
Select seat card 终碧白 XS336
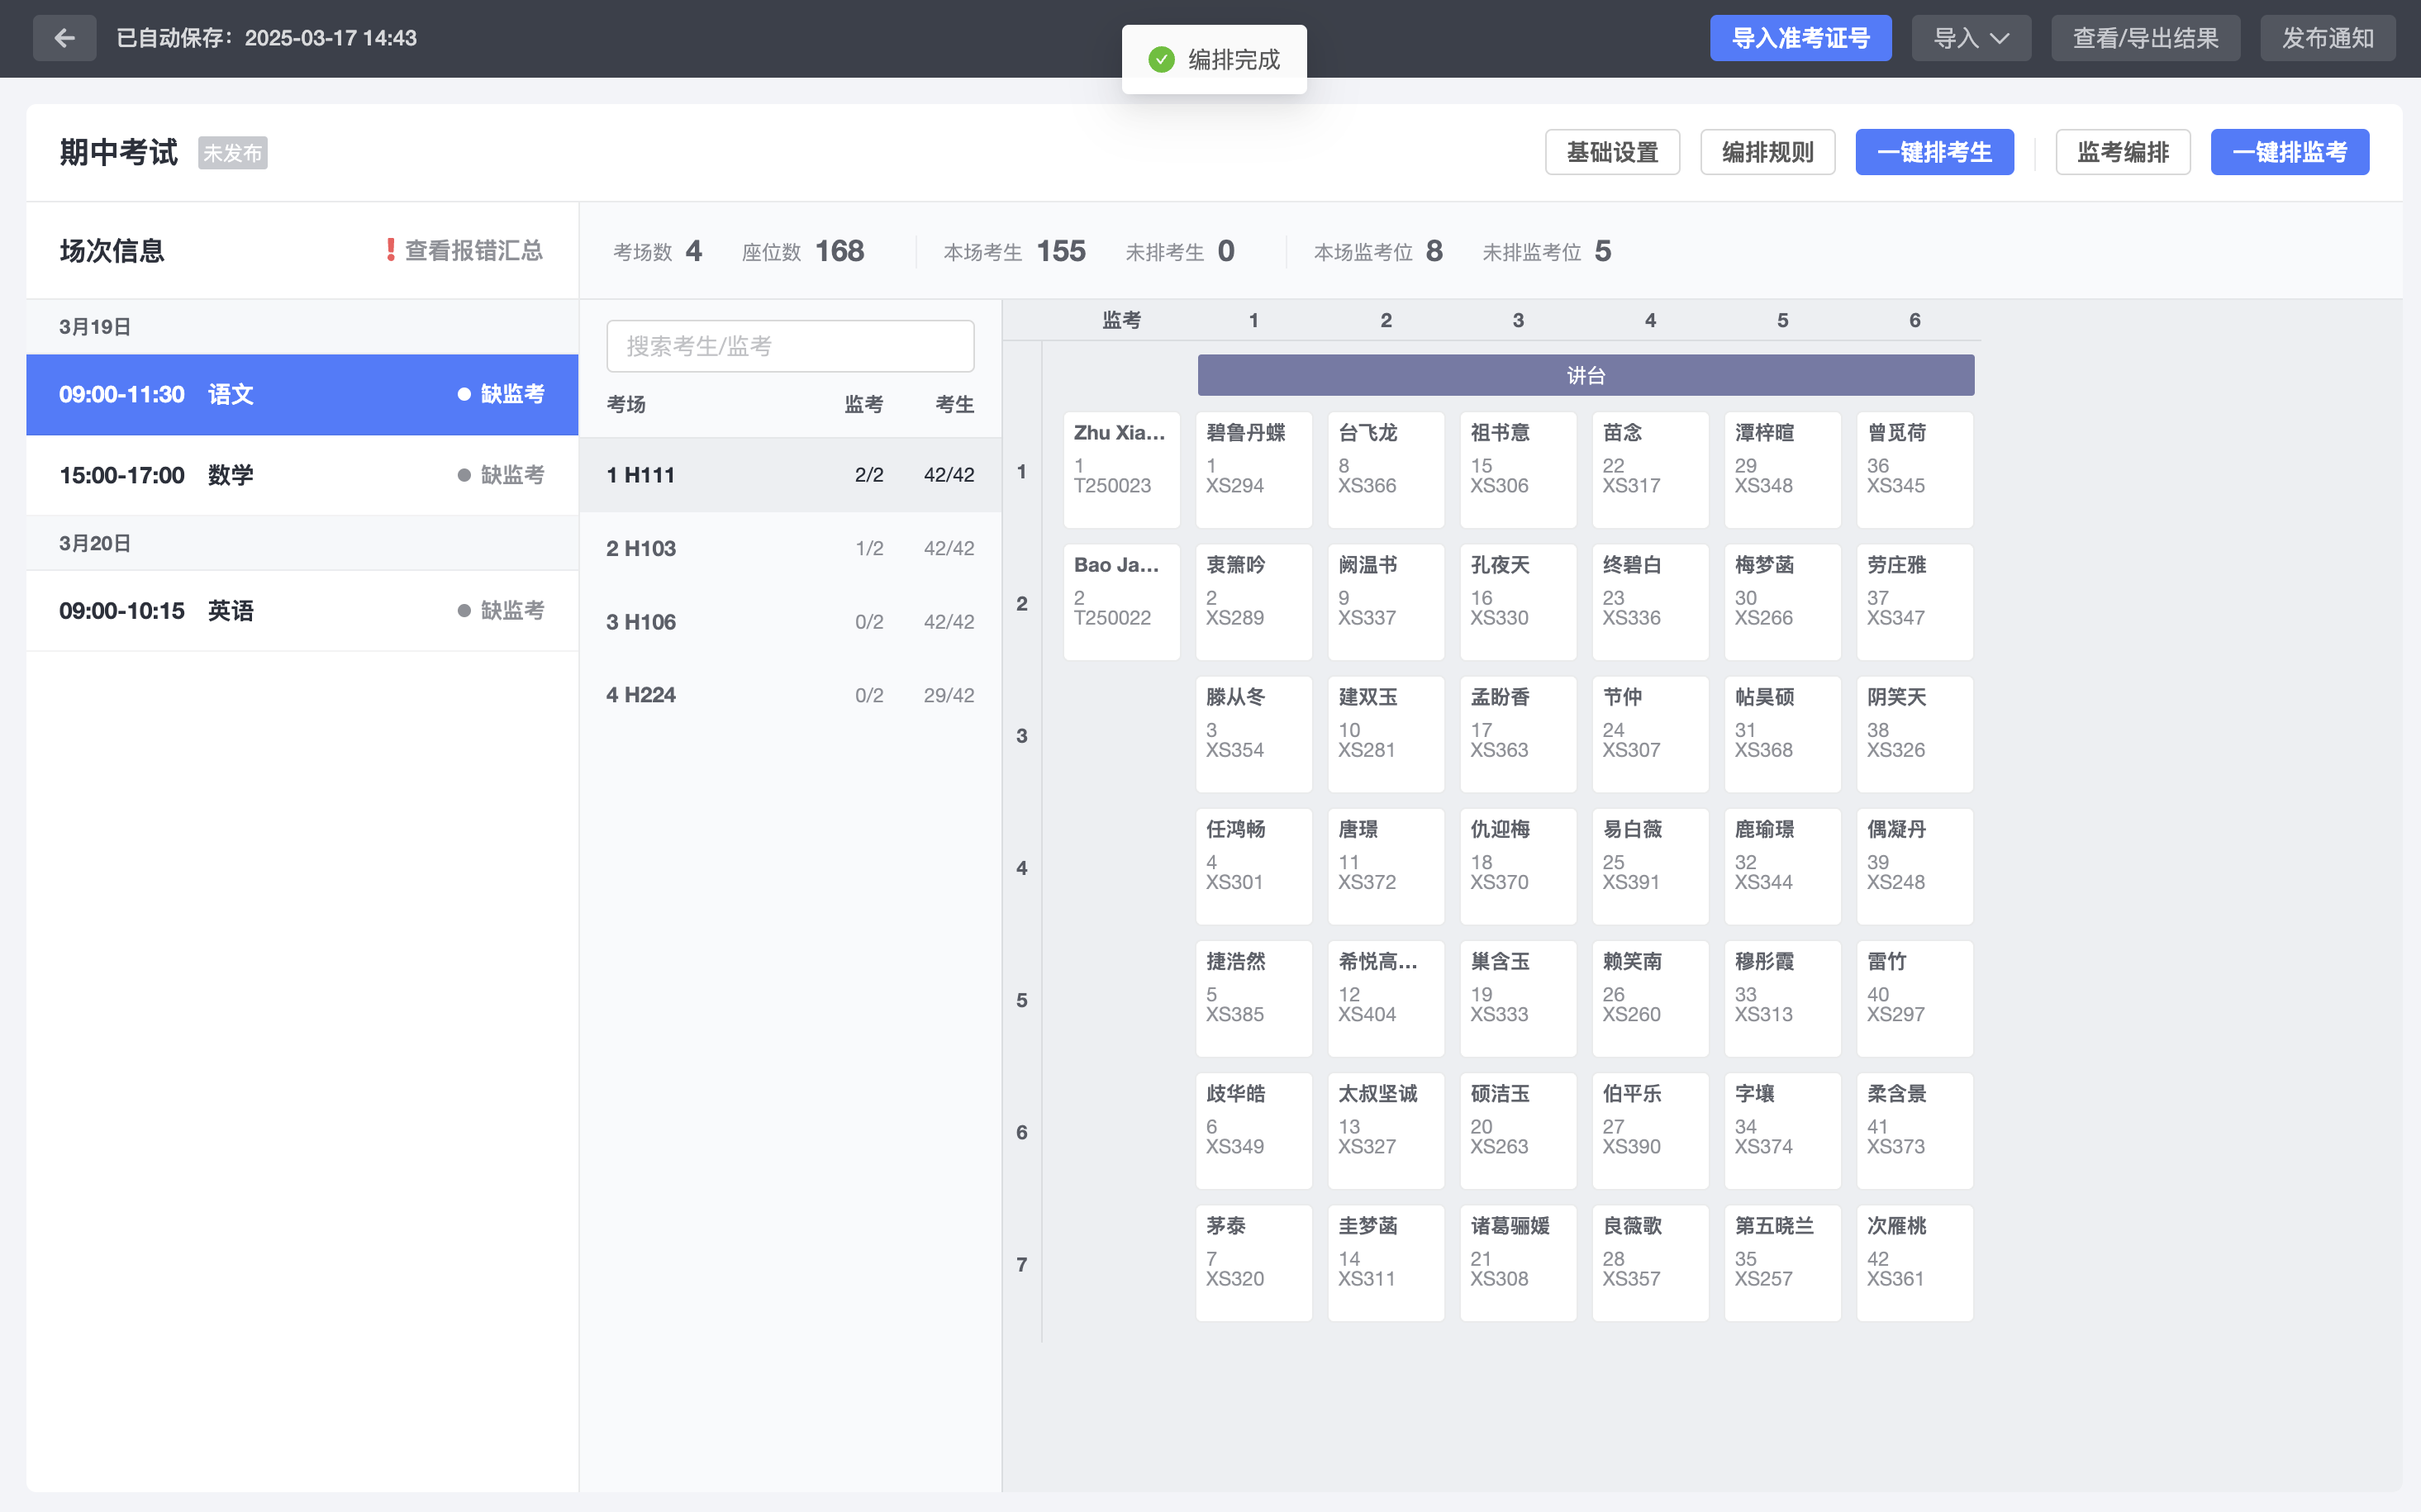(x=1650, y=602)
